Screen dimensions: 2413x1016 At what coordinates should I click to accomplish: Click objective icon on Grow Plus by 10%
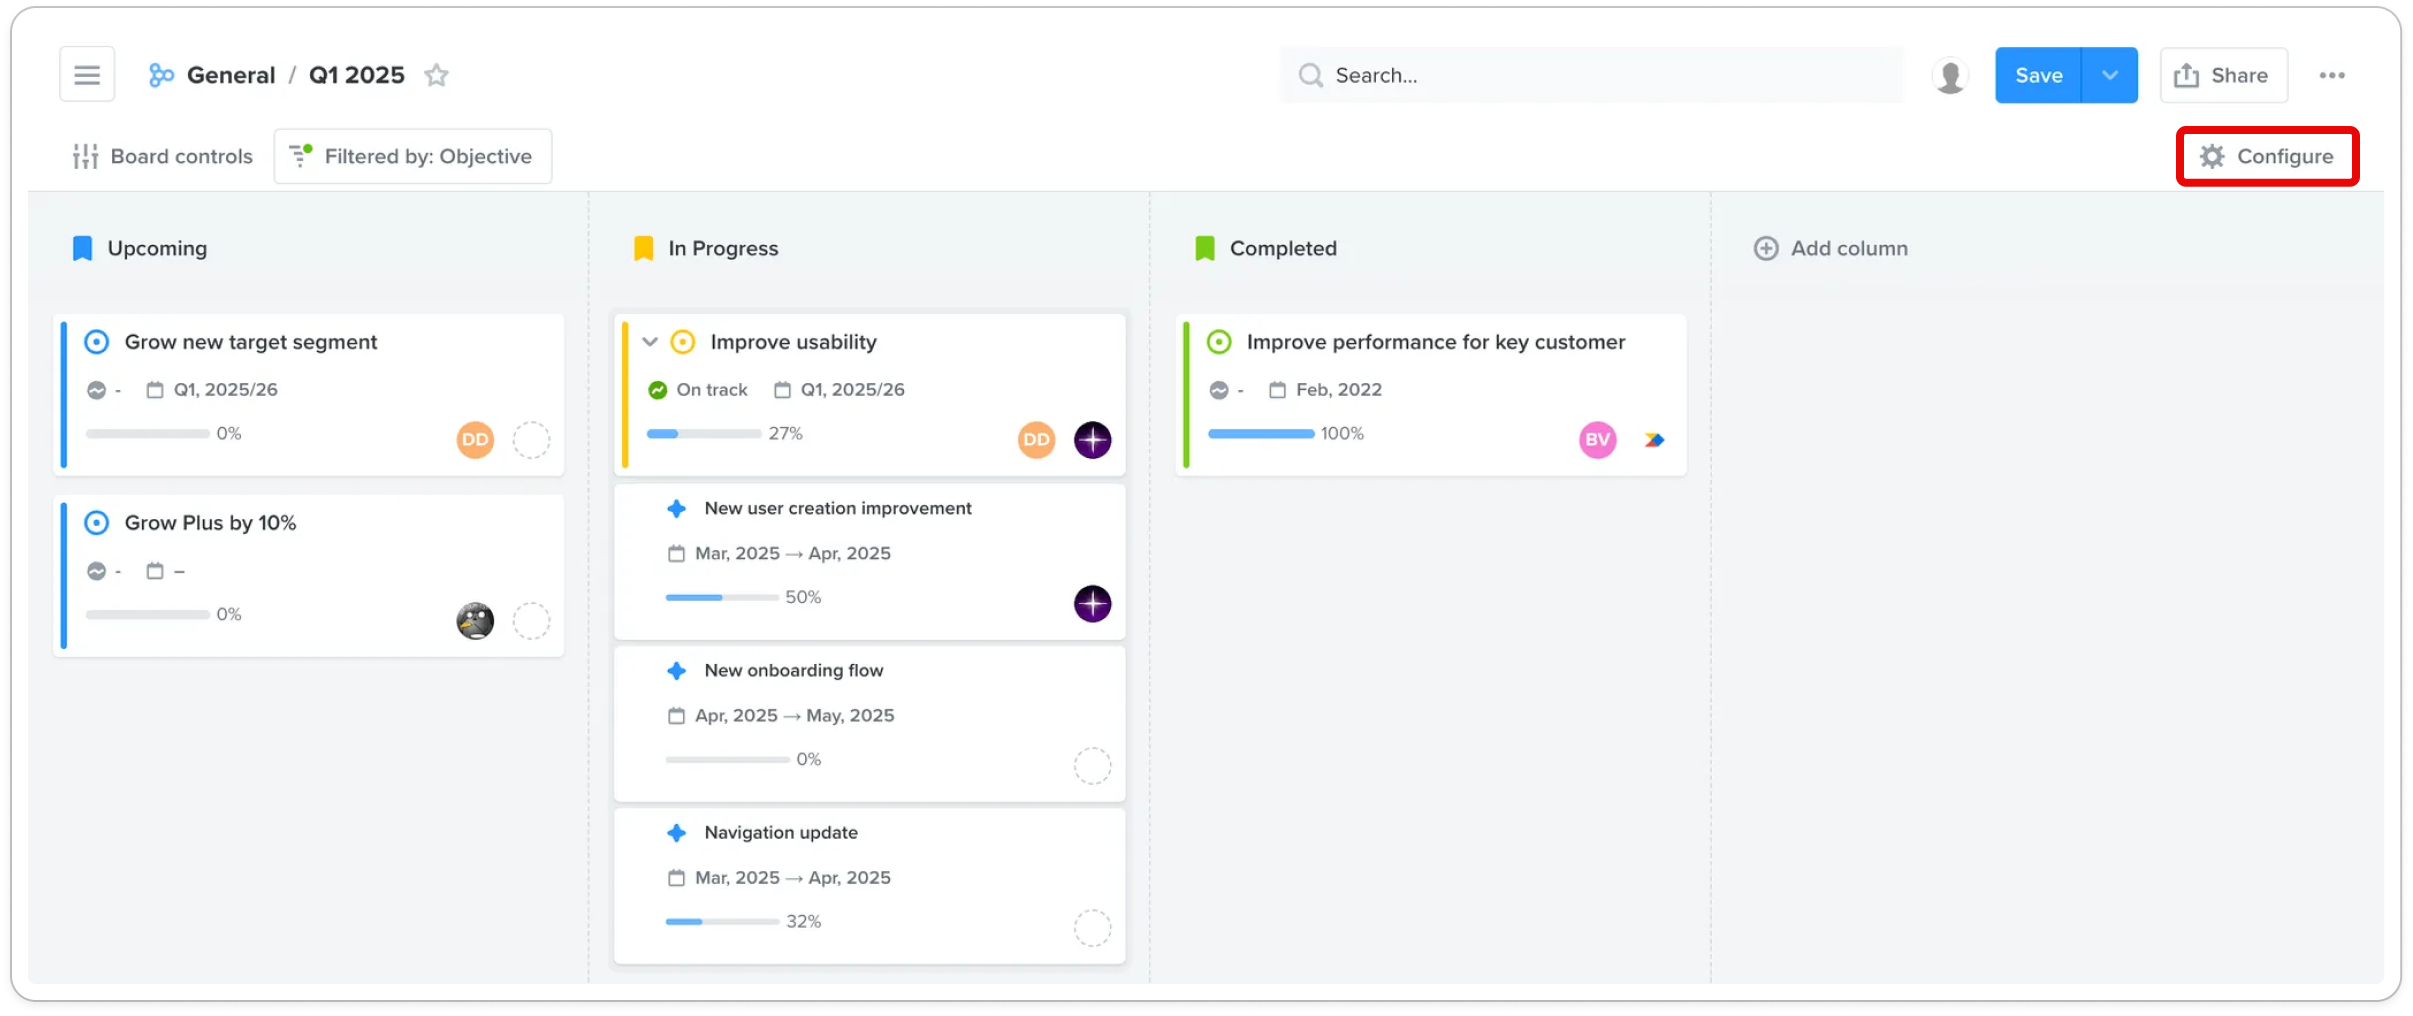tap(96, 523)
